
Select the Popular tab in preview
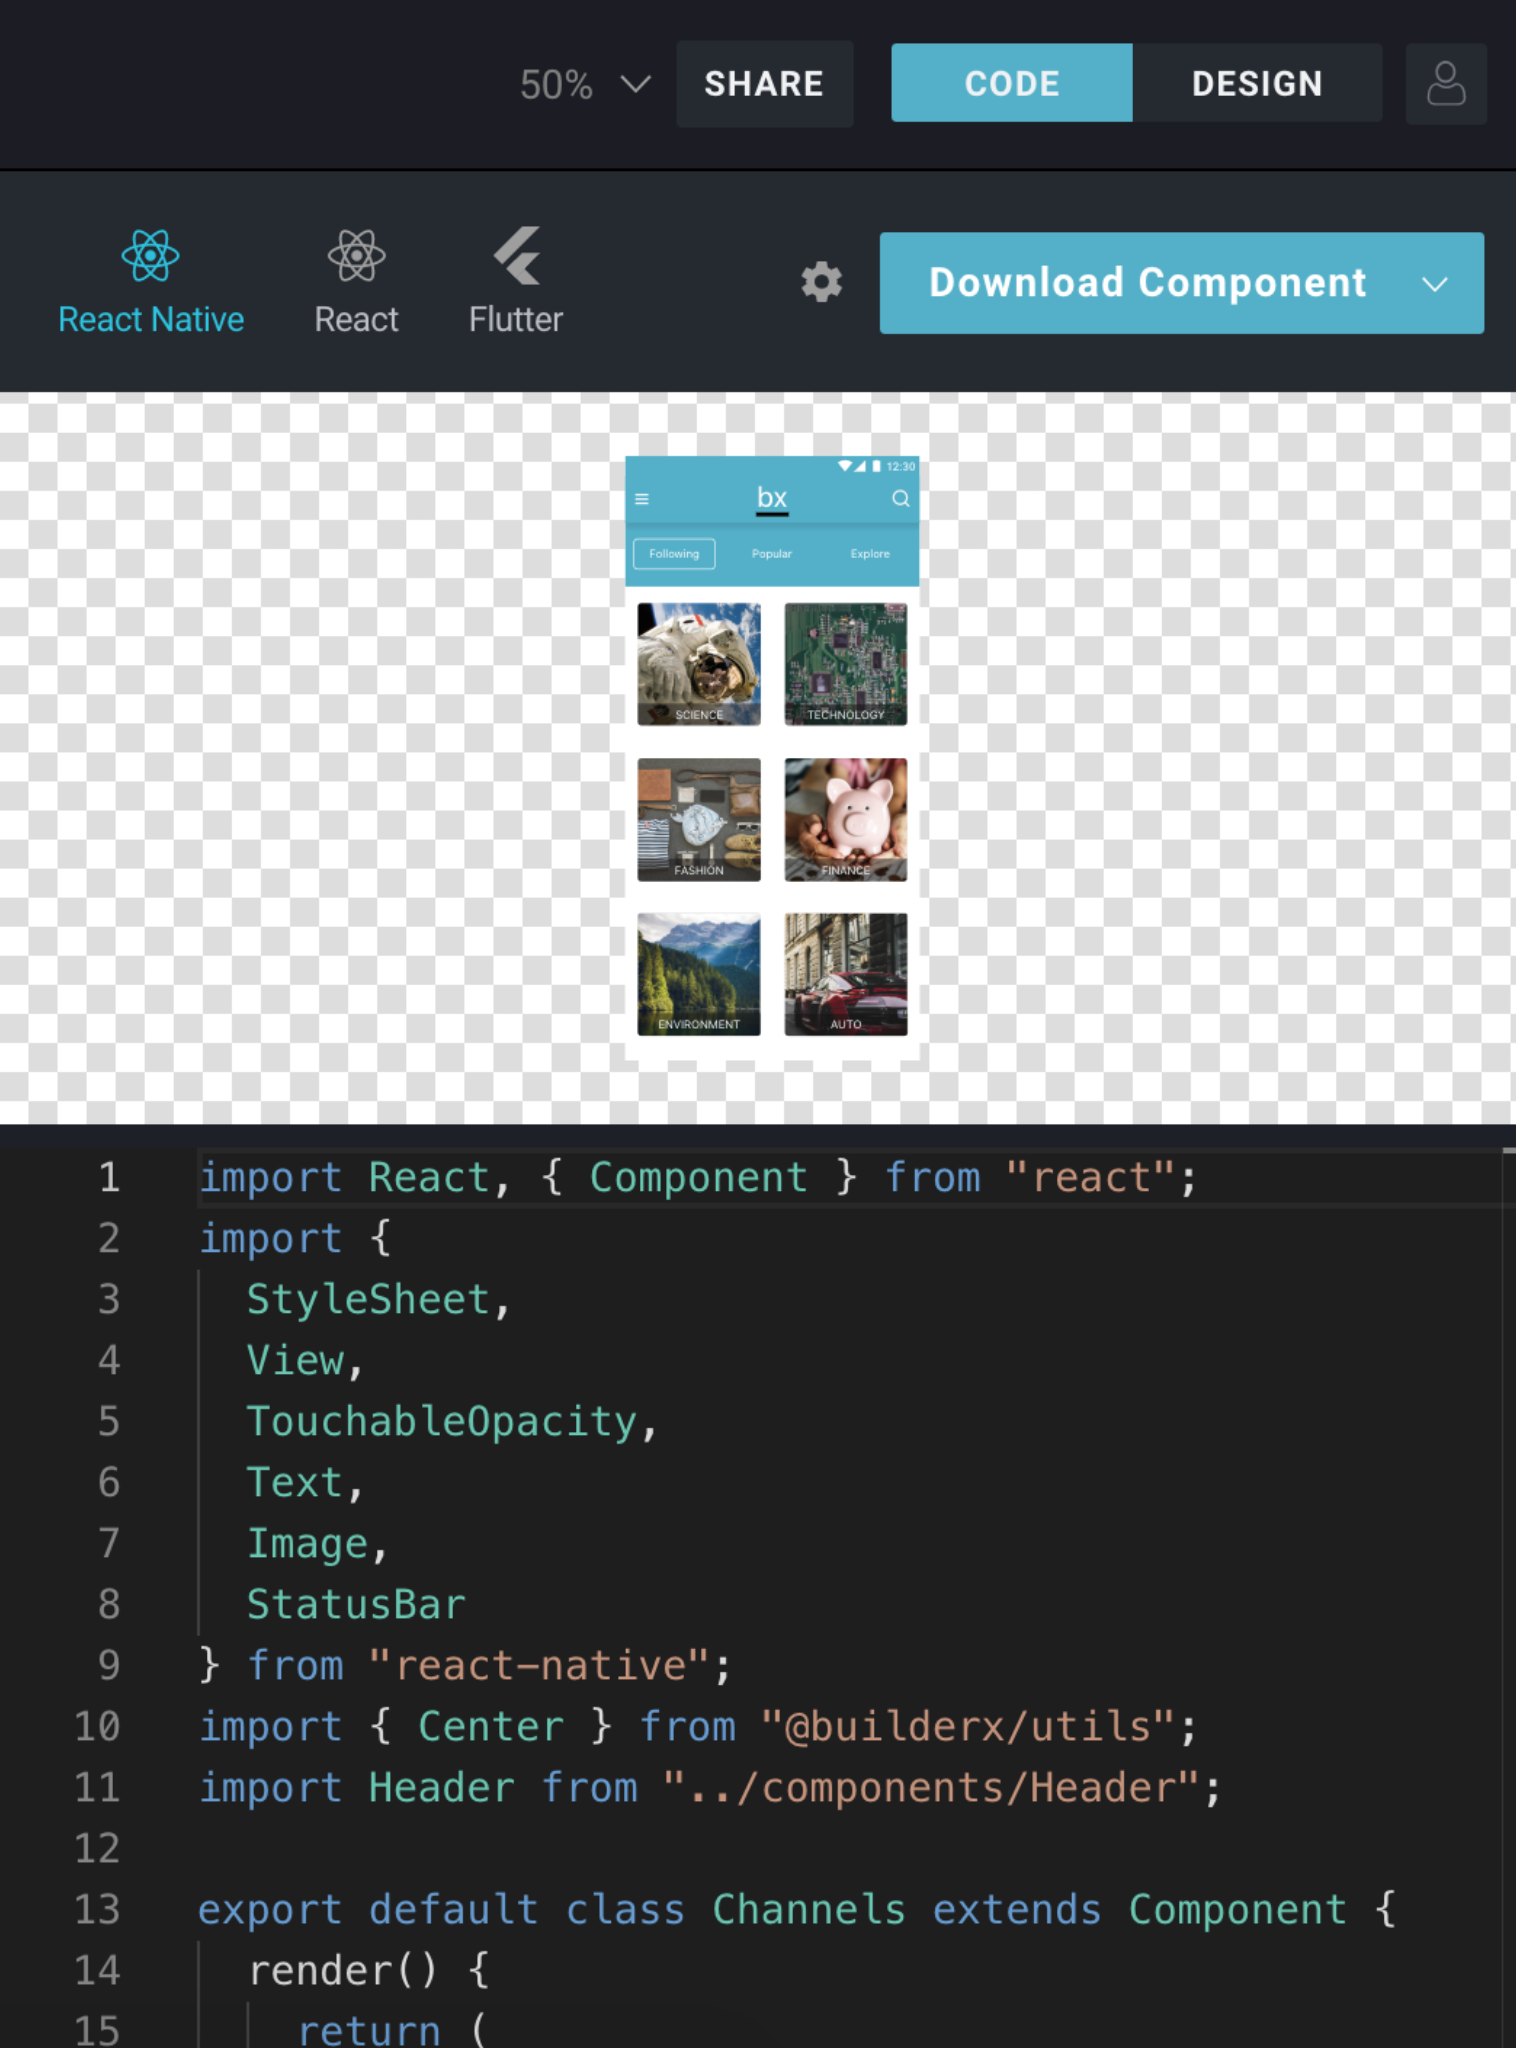pyautogui.click(x=772, y=554)
